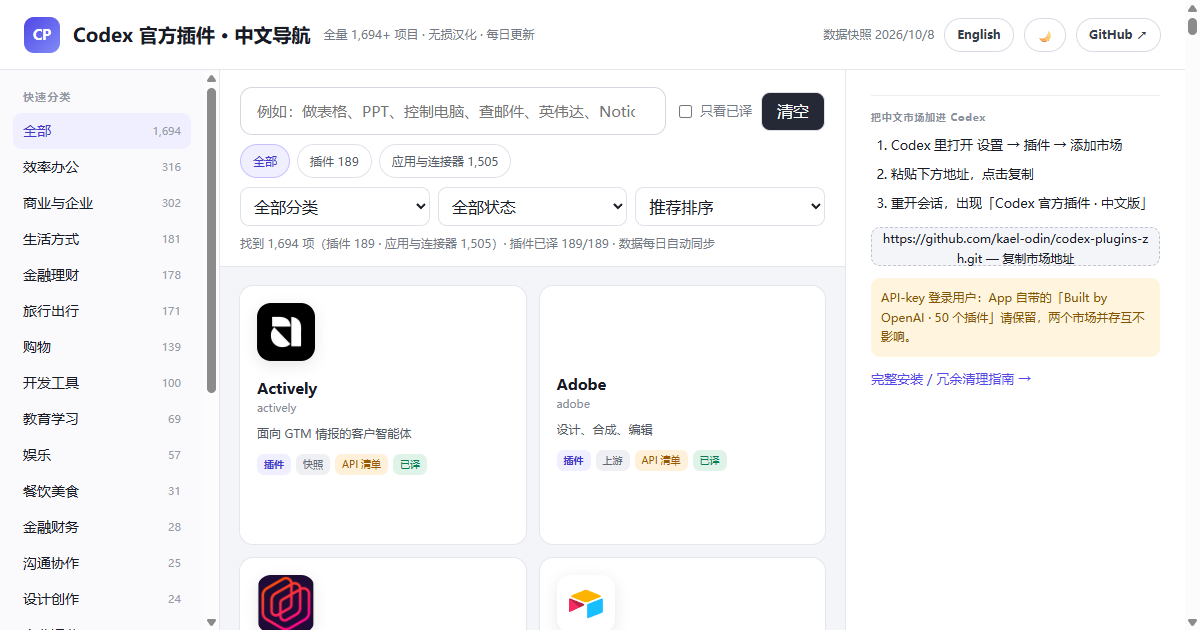
Task: Open the 全部分类 dropdown
Action: [335, 207]
